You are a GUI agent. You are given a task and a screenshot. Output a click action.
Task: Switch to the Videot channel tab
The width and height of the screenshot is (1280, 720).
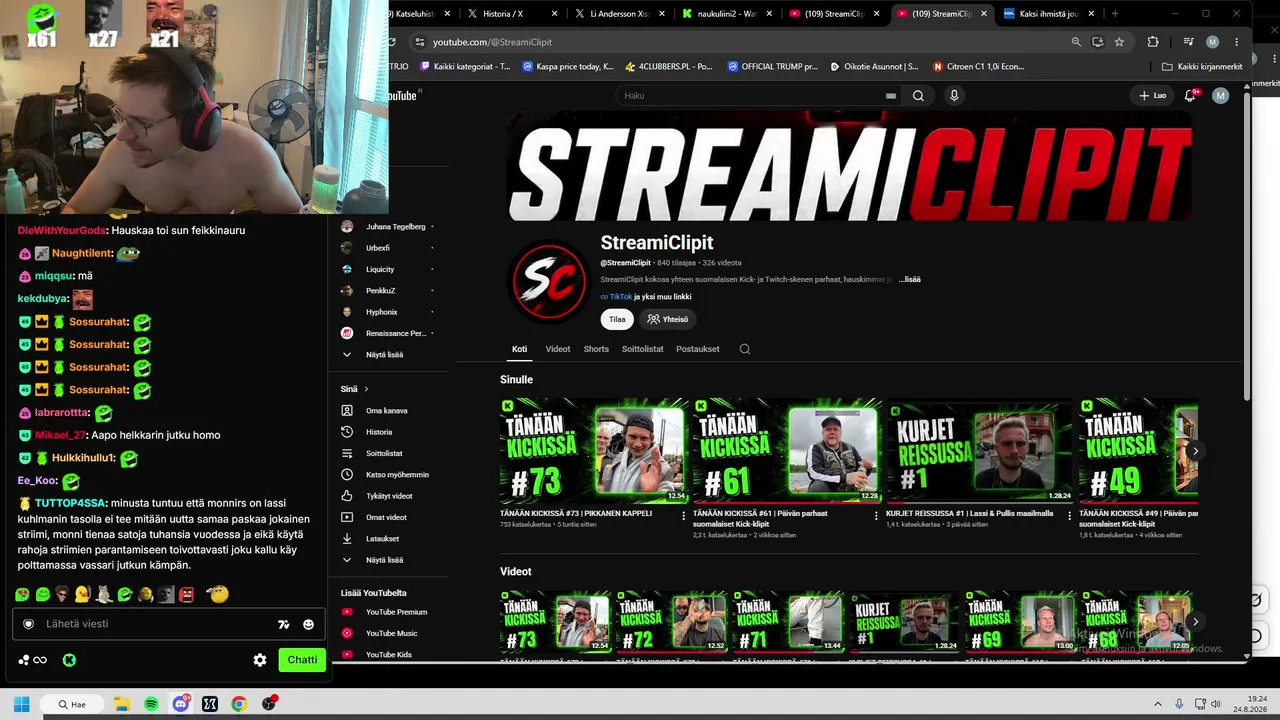point(558,349)
